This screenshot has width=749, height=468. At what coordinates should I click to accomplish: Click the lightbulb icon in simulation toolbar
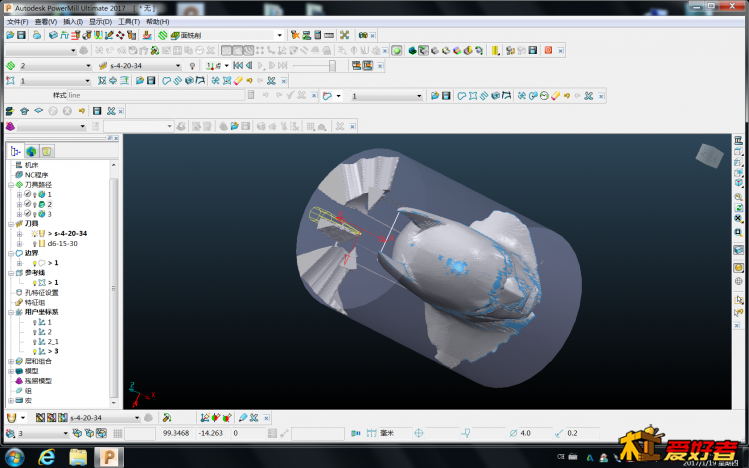(x=192, y=65)
